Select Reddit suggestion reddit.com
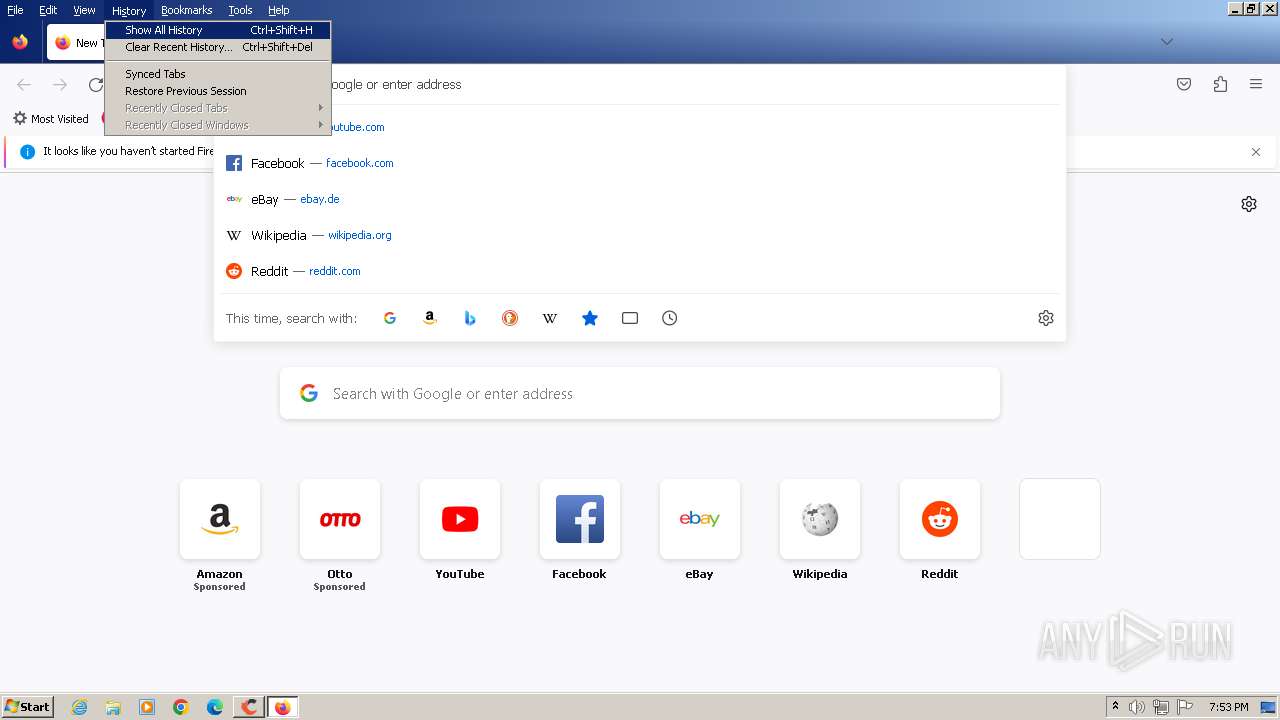This screenshot has height=720, width=1280. click(640, 271)
